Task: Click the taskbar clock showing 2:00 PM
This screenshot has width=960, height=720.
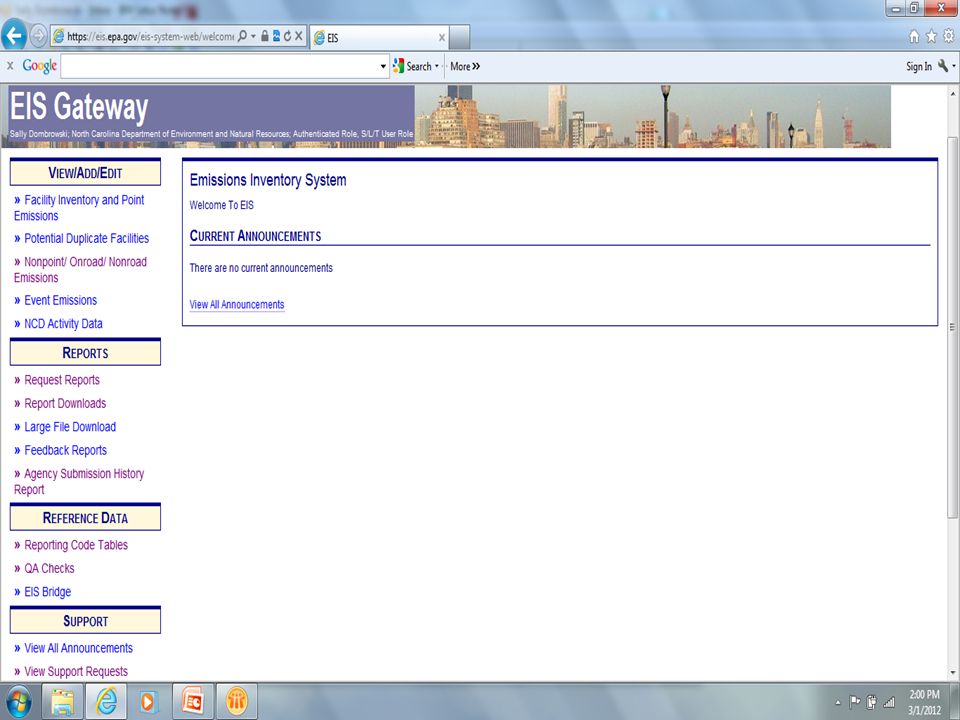Action: point(924,702)
